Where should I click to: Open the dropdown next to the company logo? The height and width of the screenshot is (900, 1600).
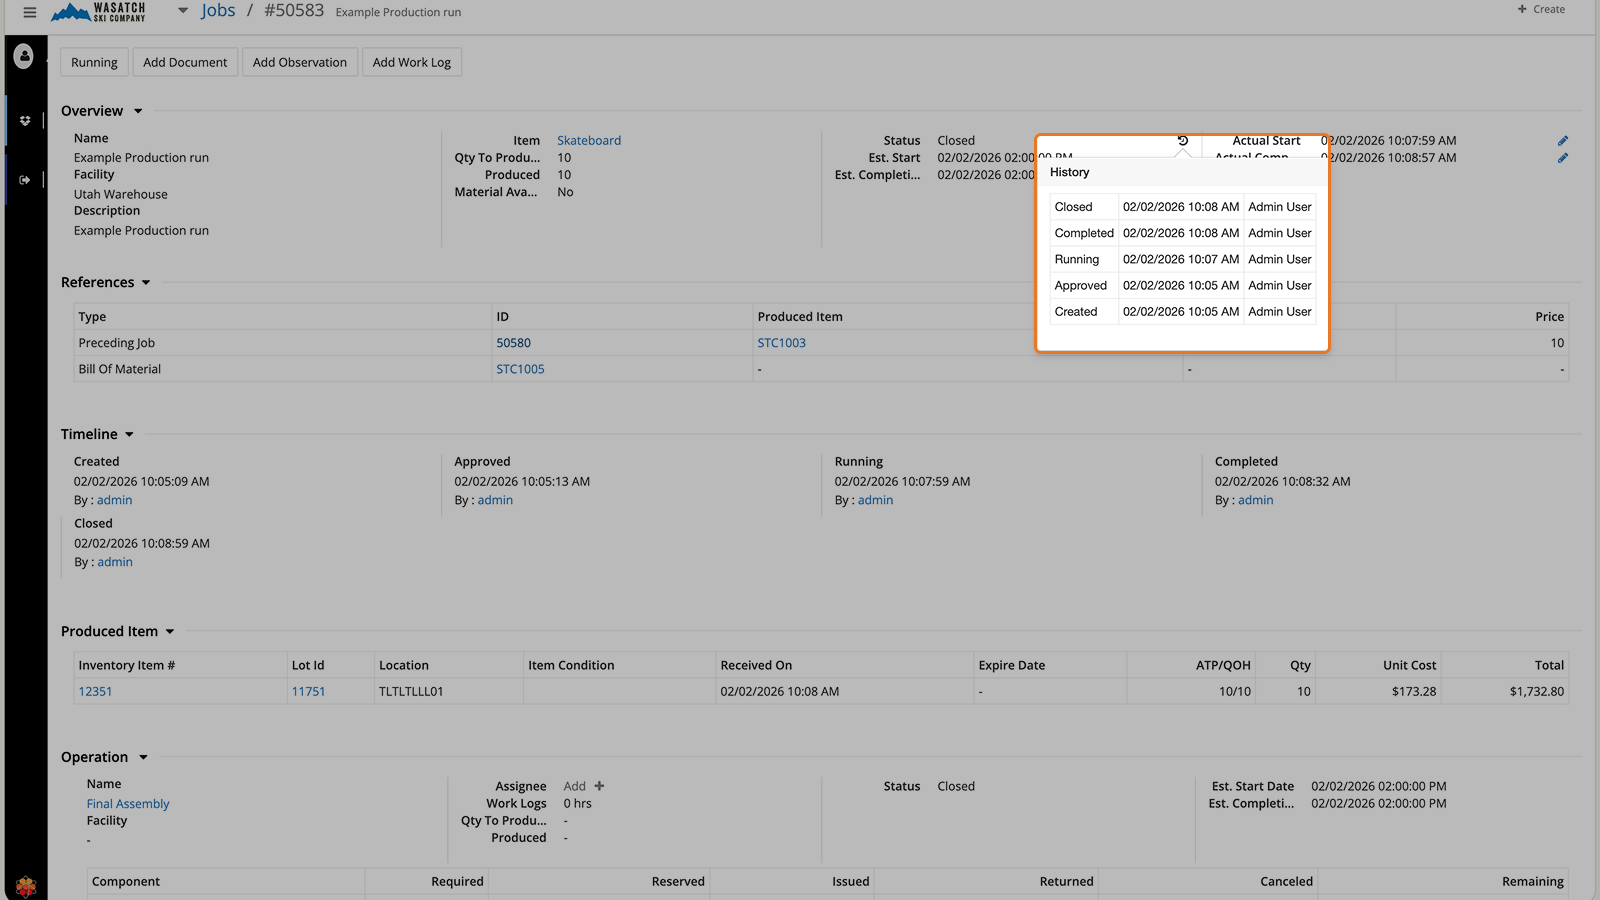coord(182,10)
